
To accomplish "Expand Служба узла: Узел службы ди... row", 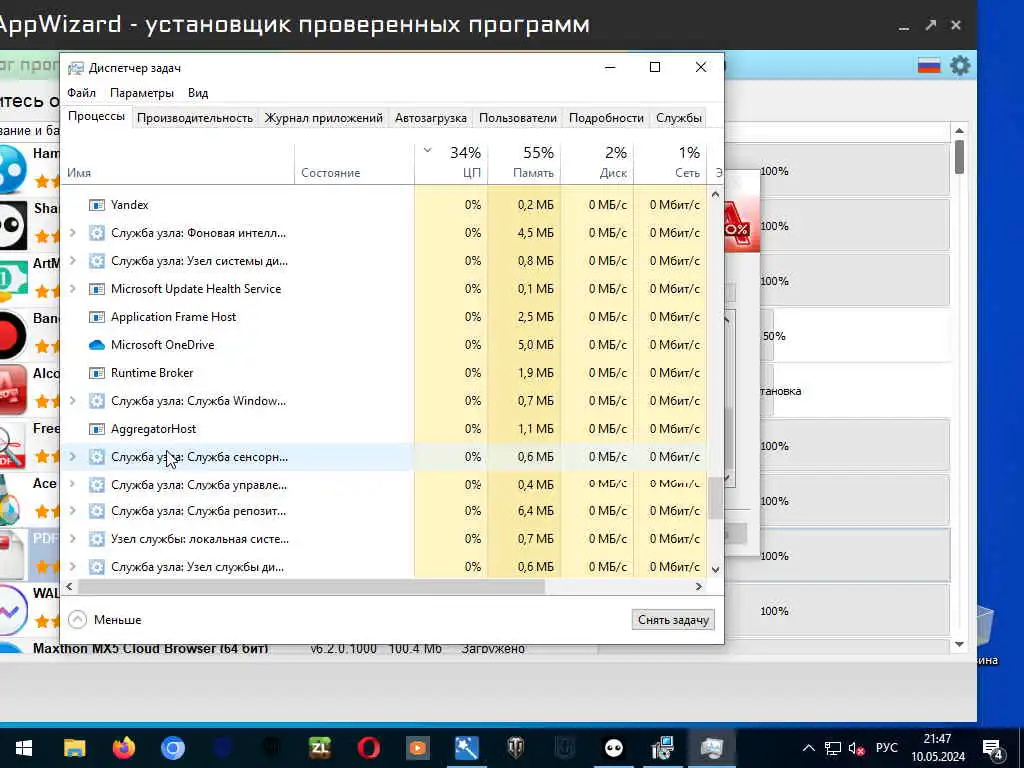I will pyautogui.click(x=73, y=567).
